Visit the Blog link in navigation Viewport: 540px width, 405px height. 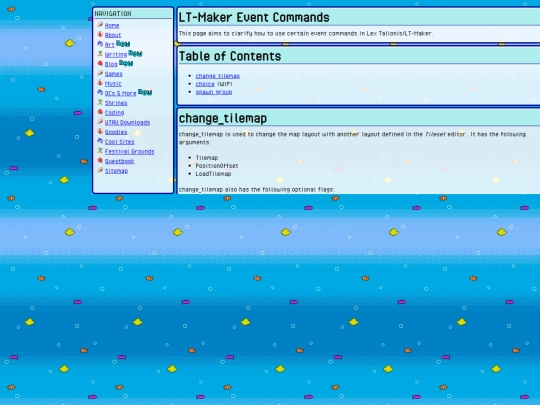(111, 64)
